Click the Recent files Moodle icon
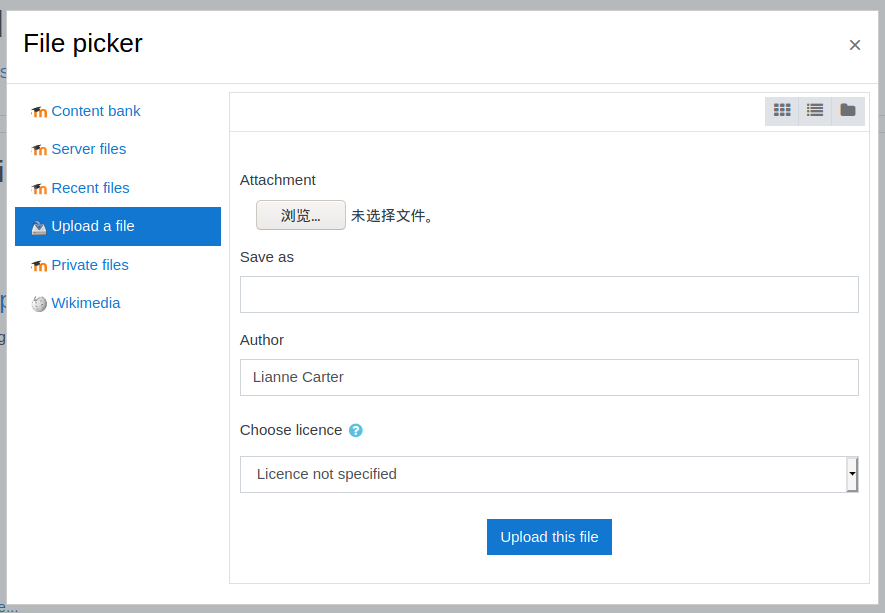This screenshot has height=613, width=885. point(39,189)
